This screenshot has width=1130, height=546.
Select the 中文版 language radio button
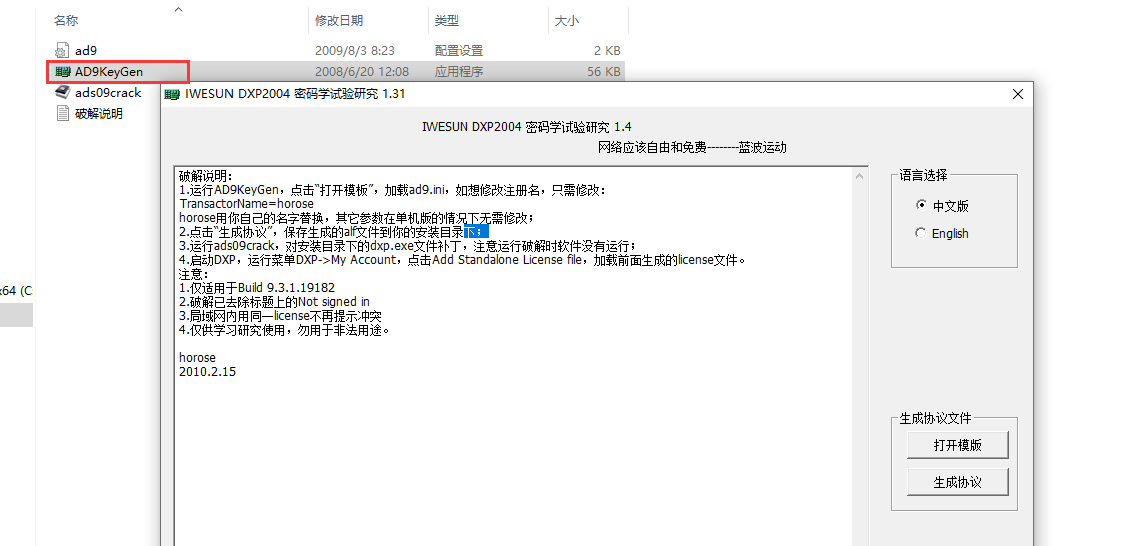click(921, 206)
